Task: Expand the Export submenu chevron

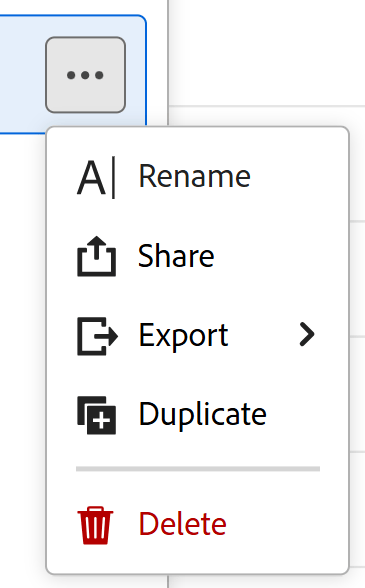Action: (x=307, y=335)
